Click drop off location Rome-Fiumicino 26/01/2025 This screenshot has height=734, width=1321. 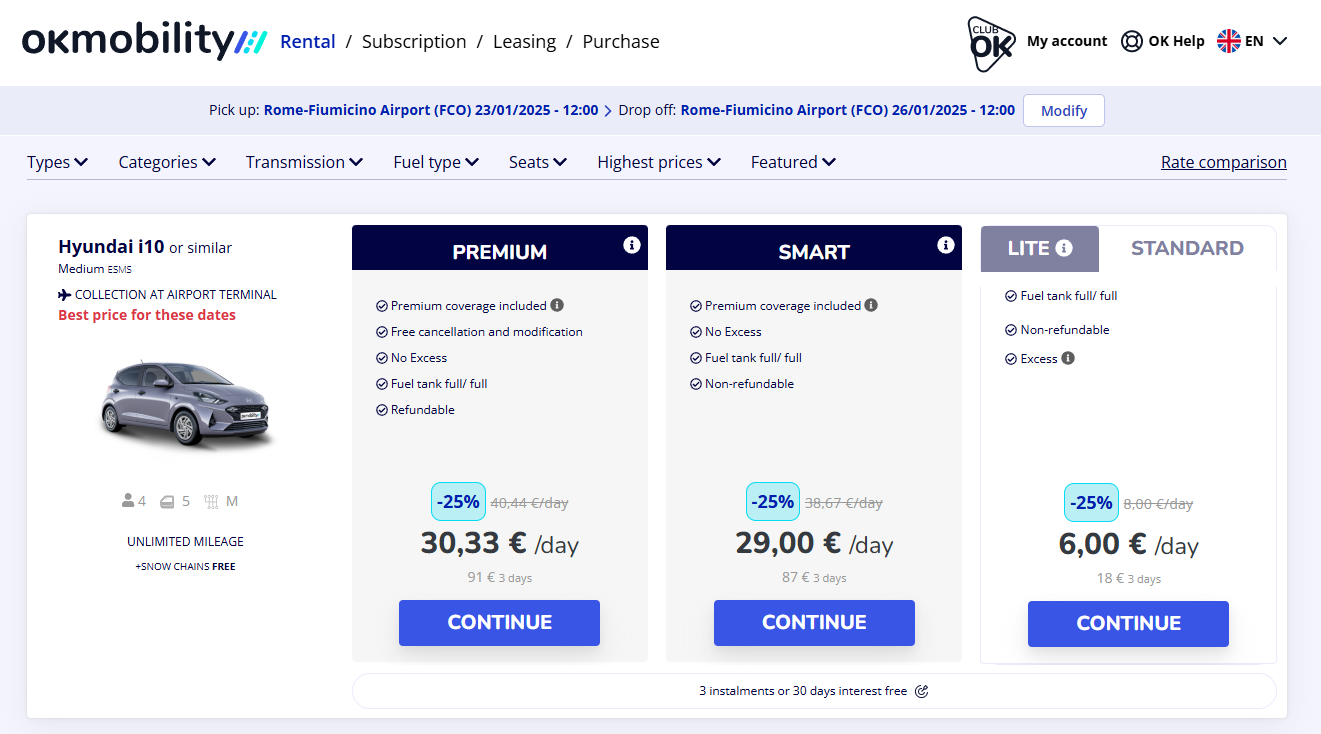[848, 111]
